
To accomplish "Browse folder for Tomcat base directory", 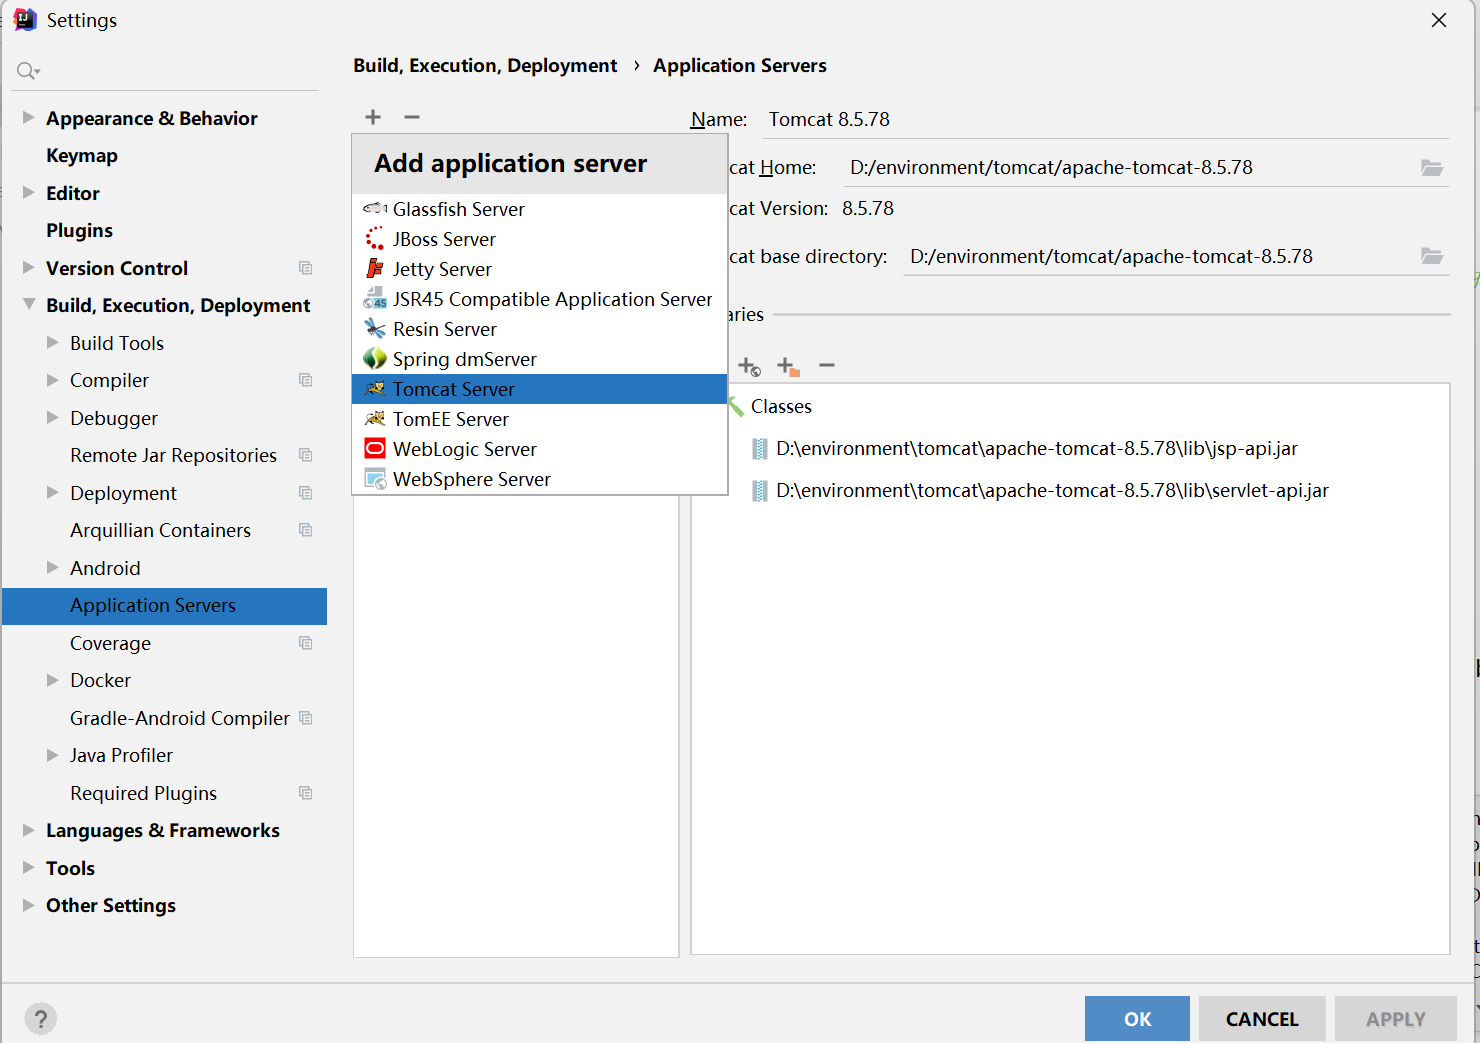I will point(1432,257).
